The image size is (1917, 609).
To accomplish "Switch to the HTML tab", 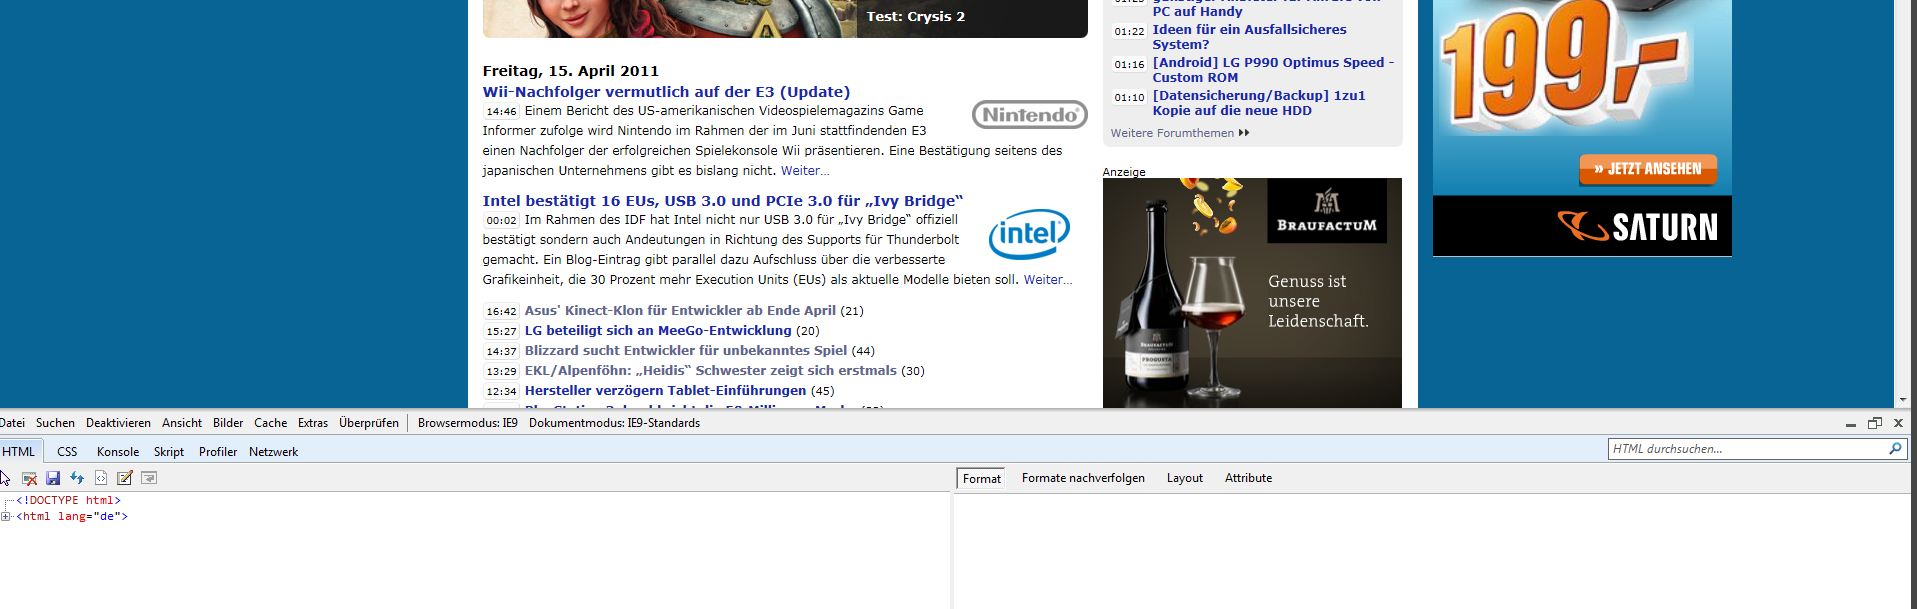I will click(x=19, y=452).
